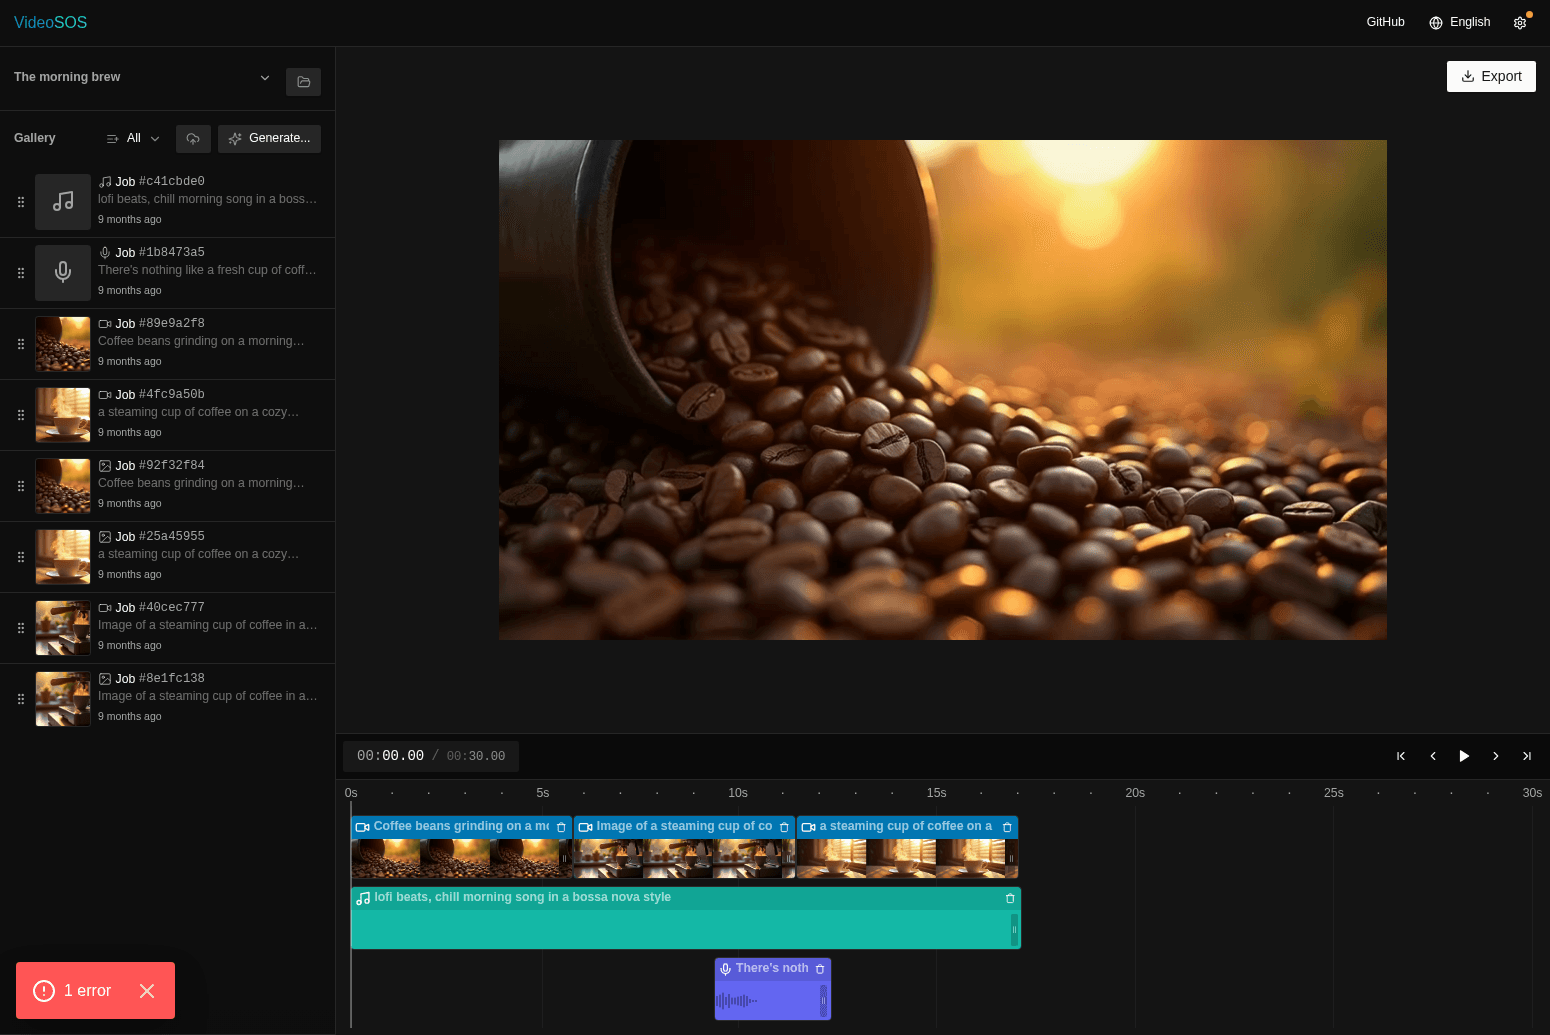Open the 'The morning brew' project dropdown
This screenshot has height=1035, width=1550.
[x=265, y=77]
